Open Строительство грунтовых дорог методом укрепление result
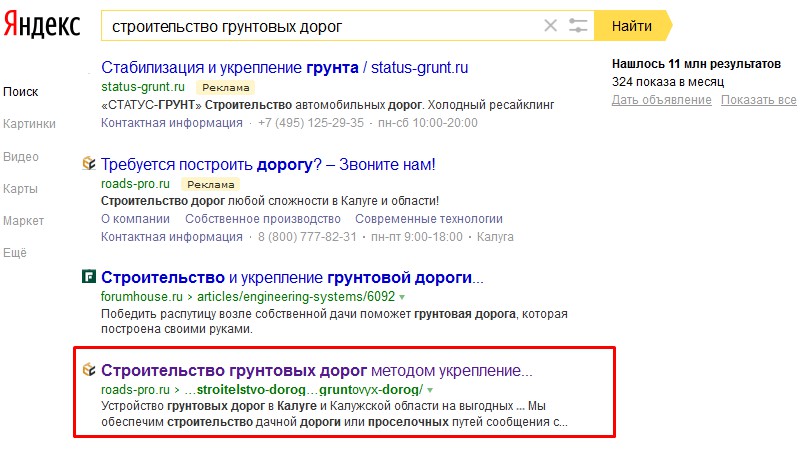Image resolution: width=800 pixels, height=452 pixels. point(317,370)
